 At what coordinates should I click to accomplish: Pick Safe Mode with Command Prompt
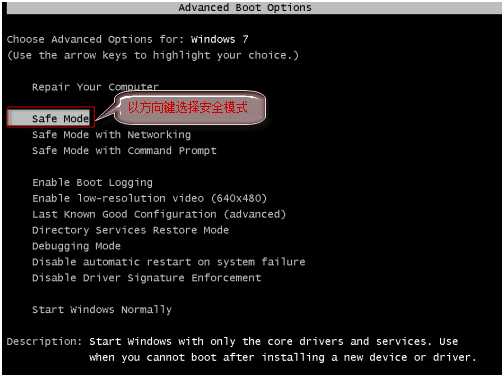(124, 151)
